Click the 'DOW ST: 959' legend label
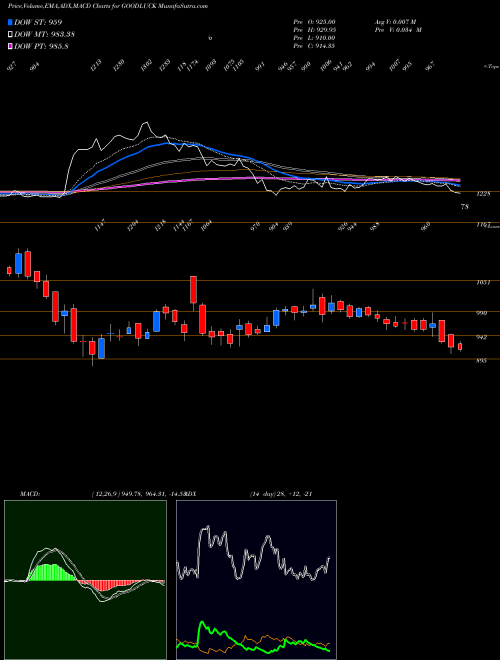 click(38, 22)
